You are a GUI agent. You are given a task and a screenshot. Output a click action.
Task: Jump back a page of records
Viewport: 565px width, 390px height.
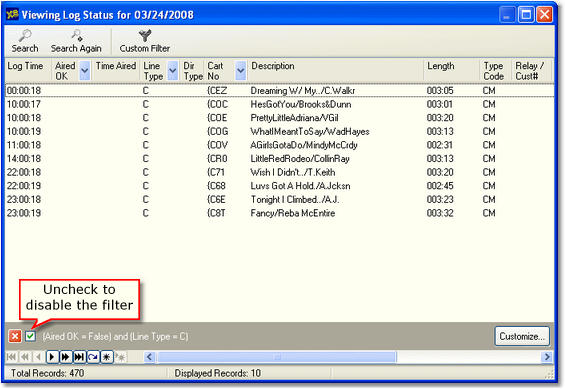[25, 357]
